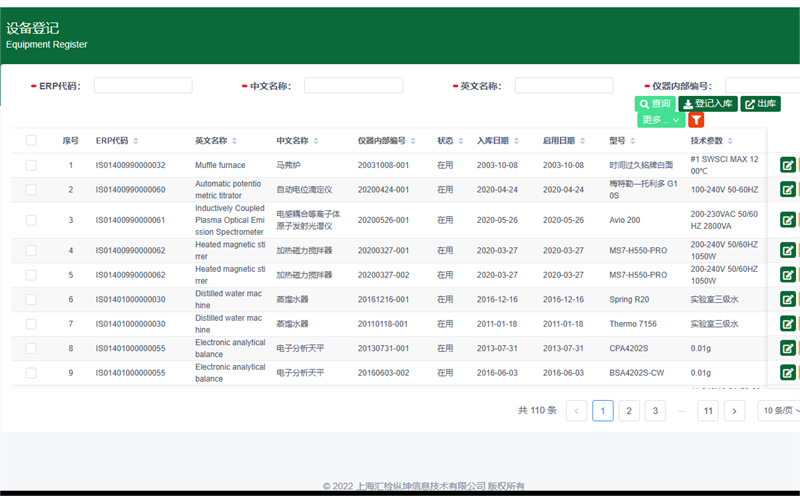This screenshot has height=496, width=800.
Task: Click edit icon for Avio 200 row
Action: (787, 220)
